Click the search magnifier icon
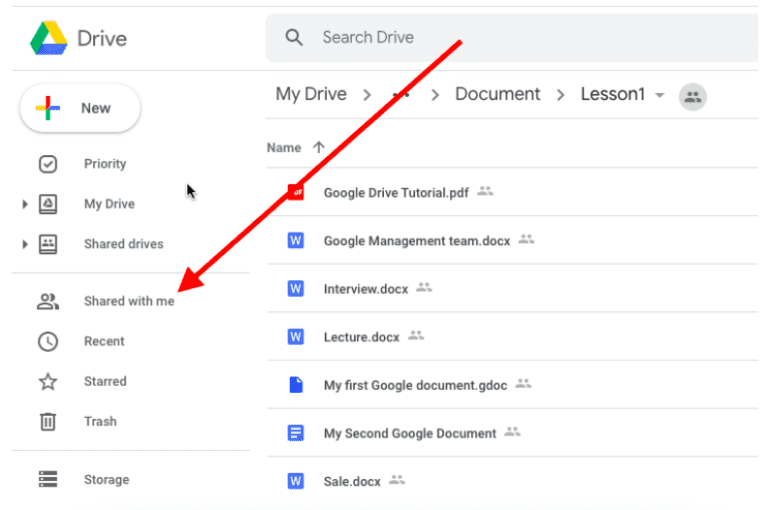 click(294, 37)
